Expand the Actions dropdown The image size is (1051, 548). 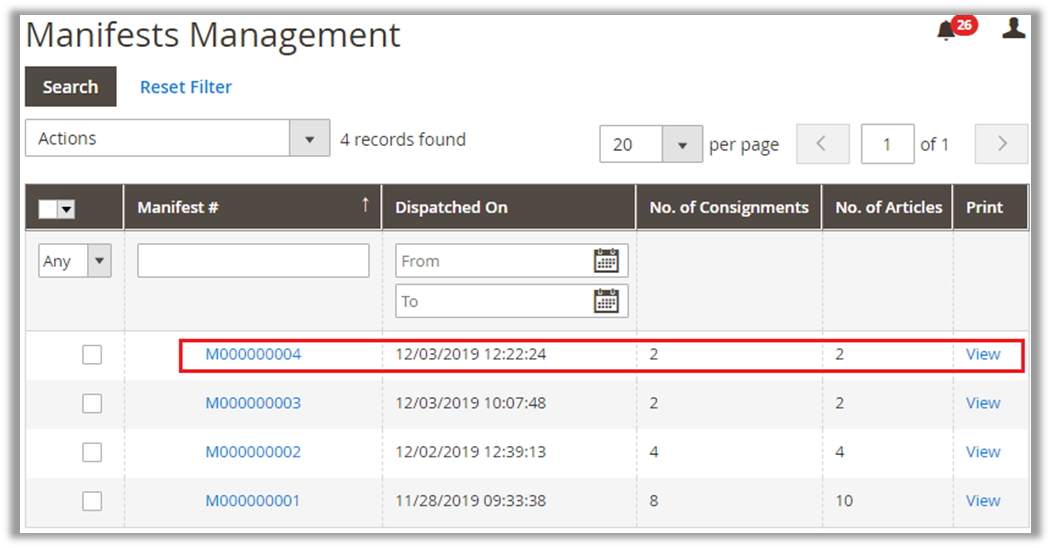pyautogui.click(x=309, y=139)
